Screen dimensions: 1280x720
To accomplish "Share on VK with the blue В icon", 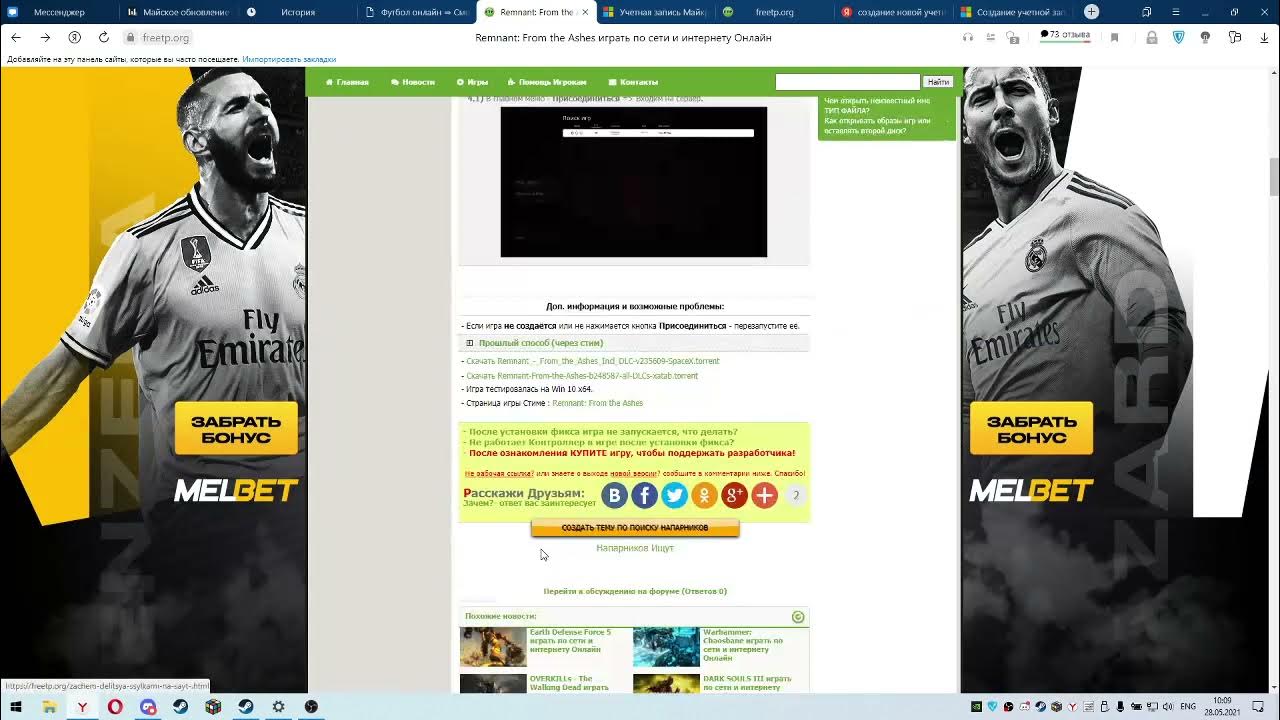I will pyautogui.click(x=614, y=495).
